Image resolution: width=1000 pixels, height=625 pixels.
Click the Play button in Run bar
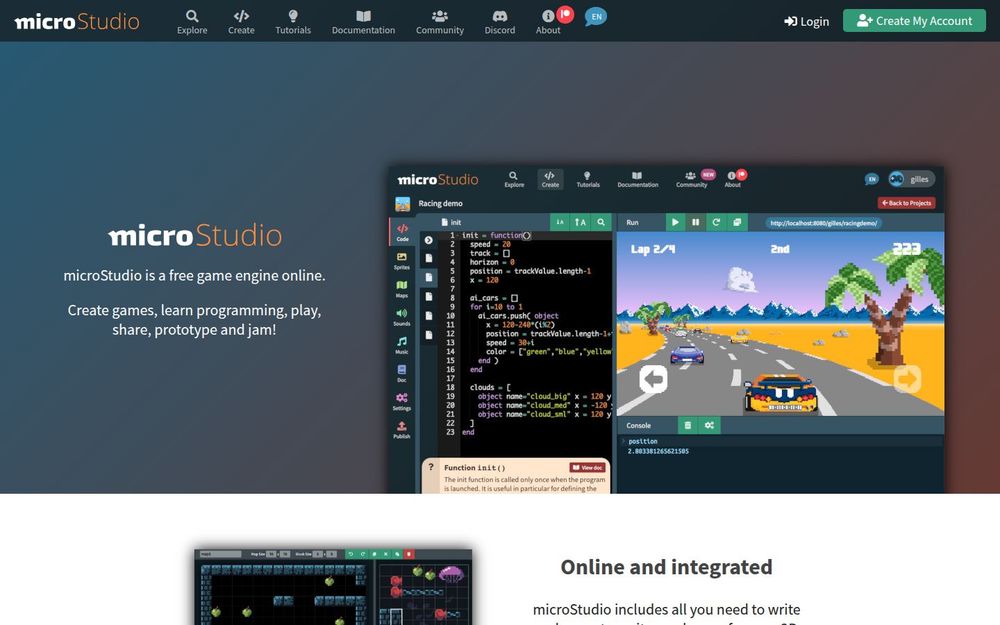675,222
